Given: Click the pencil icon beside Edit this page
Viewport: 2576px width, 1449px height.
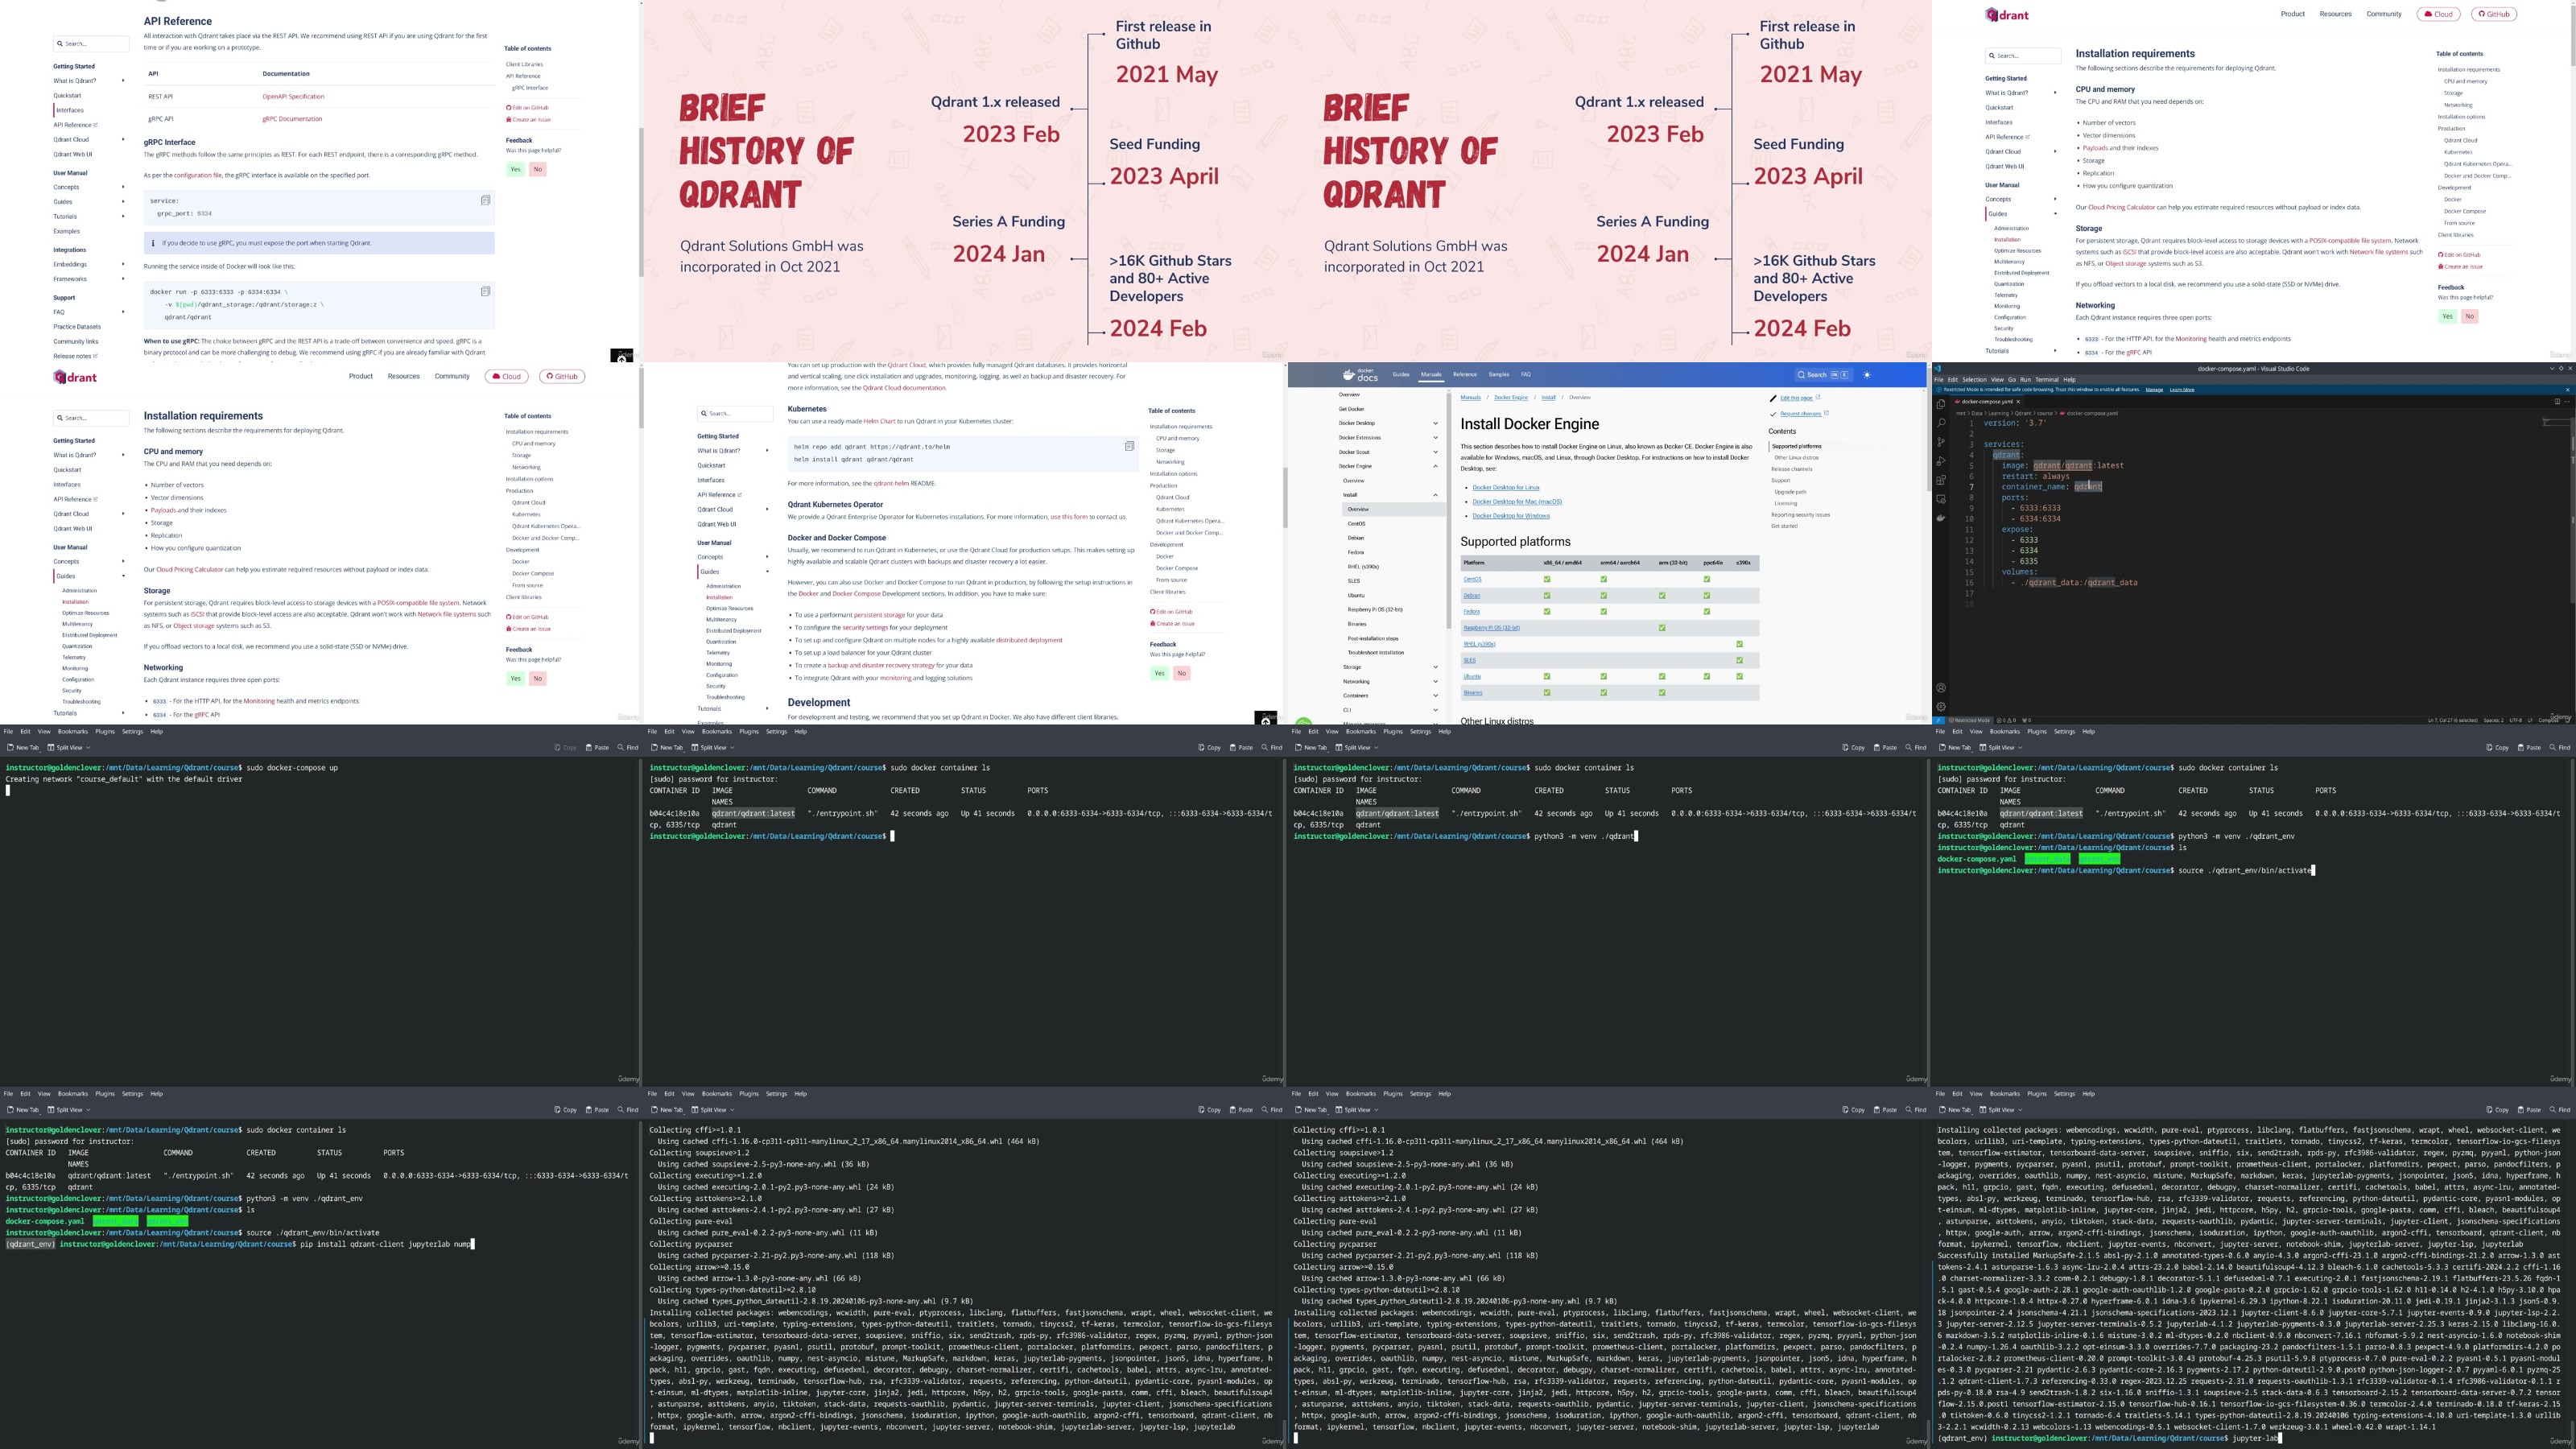Looking at the screenshot, I should click(x=1773, y=399).
